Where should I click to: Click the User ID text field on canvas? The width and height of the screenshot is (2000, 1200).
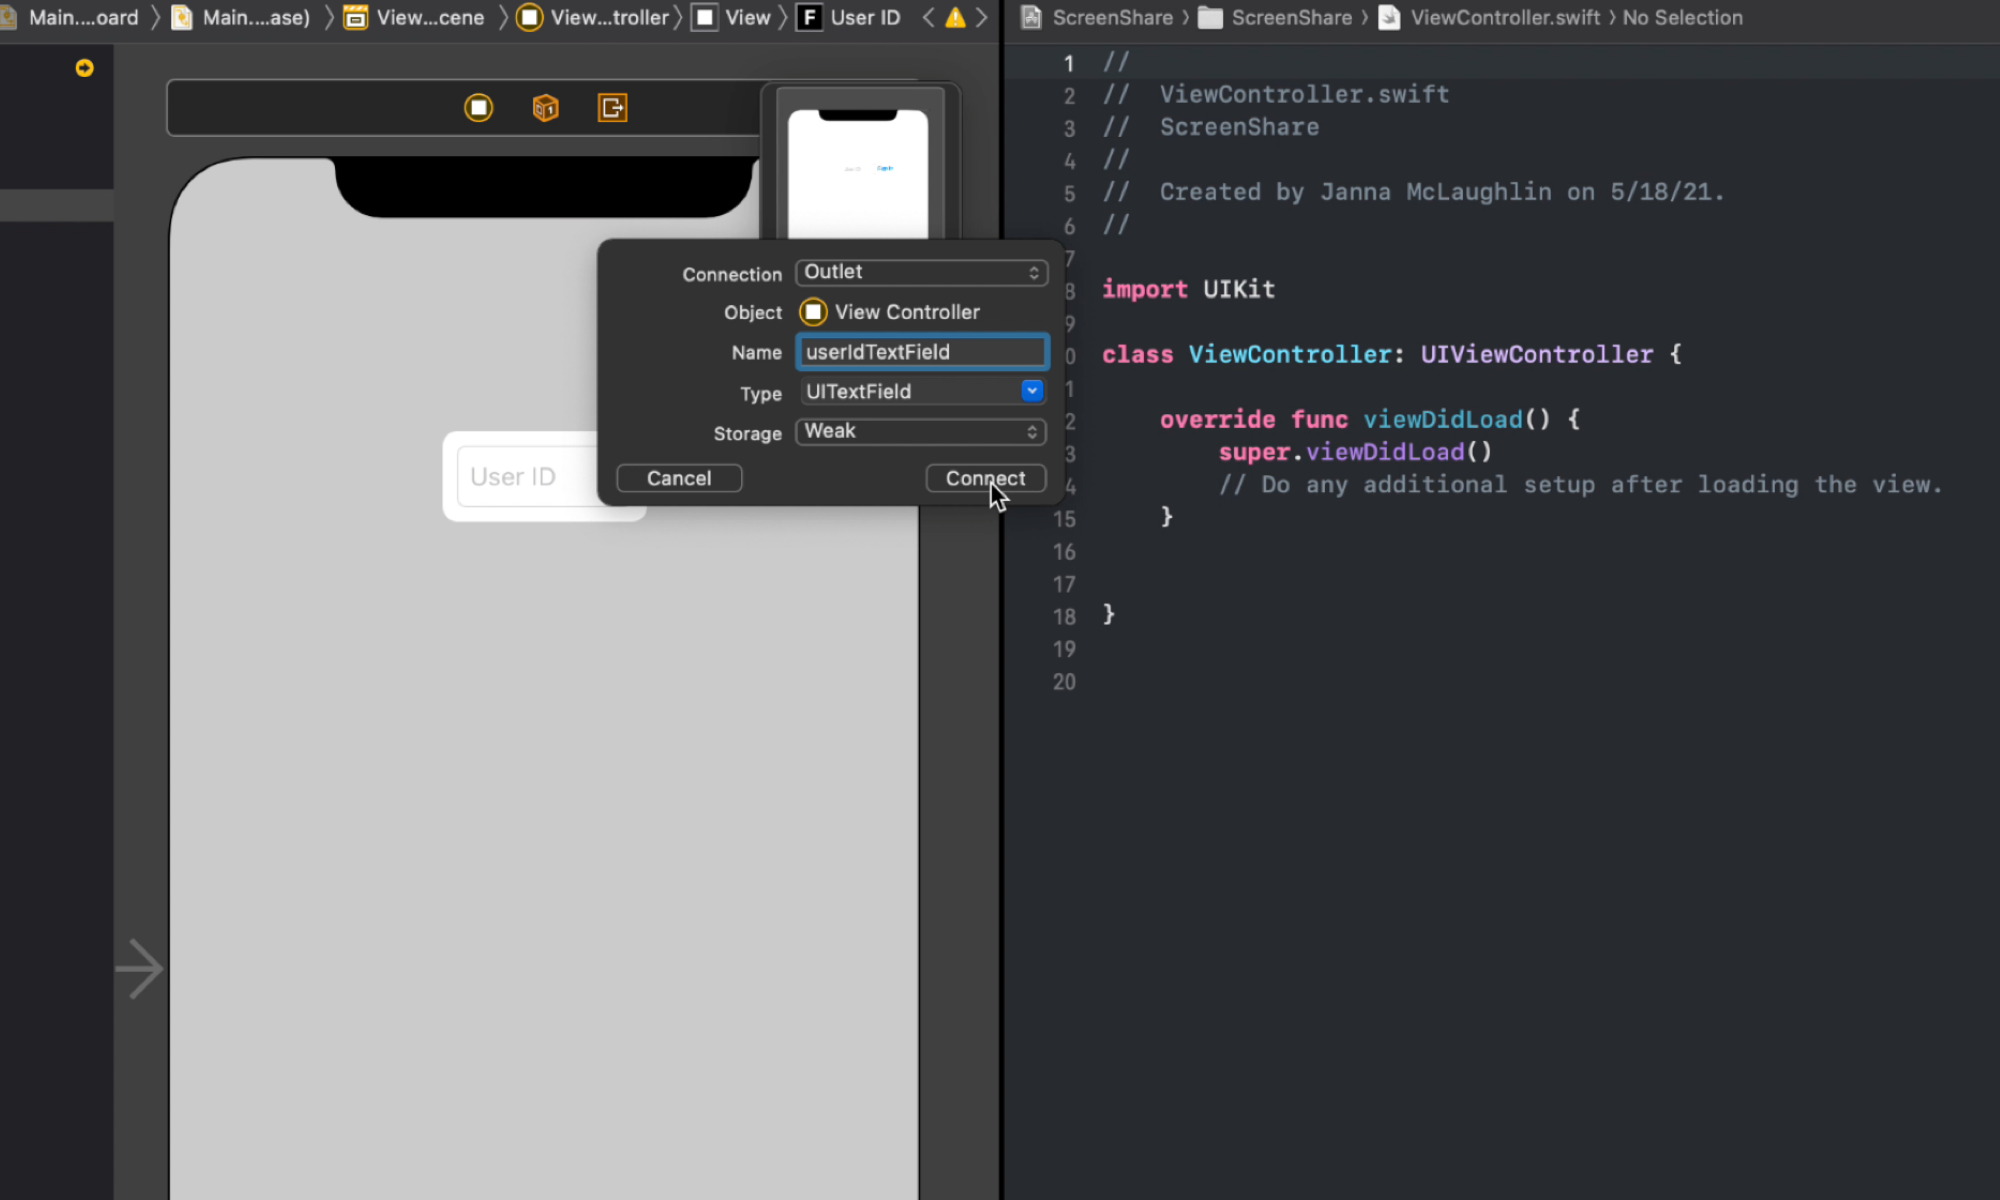[x=526, y=477]
